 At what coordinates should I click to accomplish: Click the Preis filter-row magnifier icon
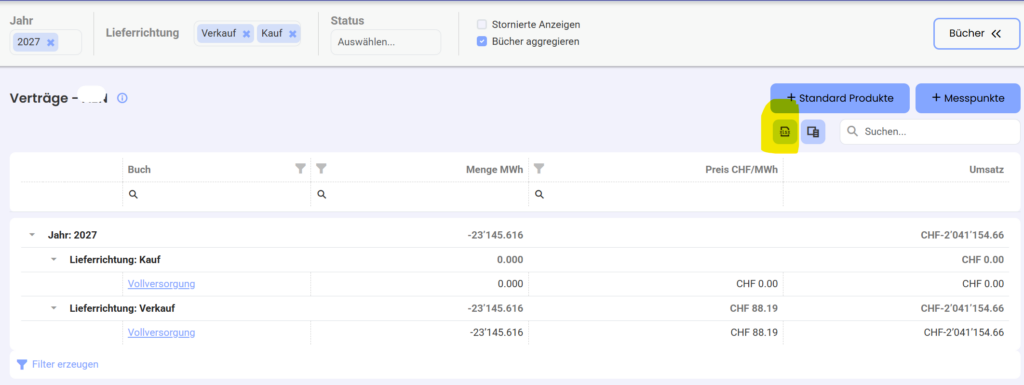(x=539, y=194)
